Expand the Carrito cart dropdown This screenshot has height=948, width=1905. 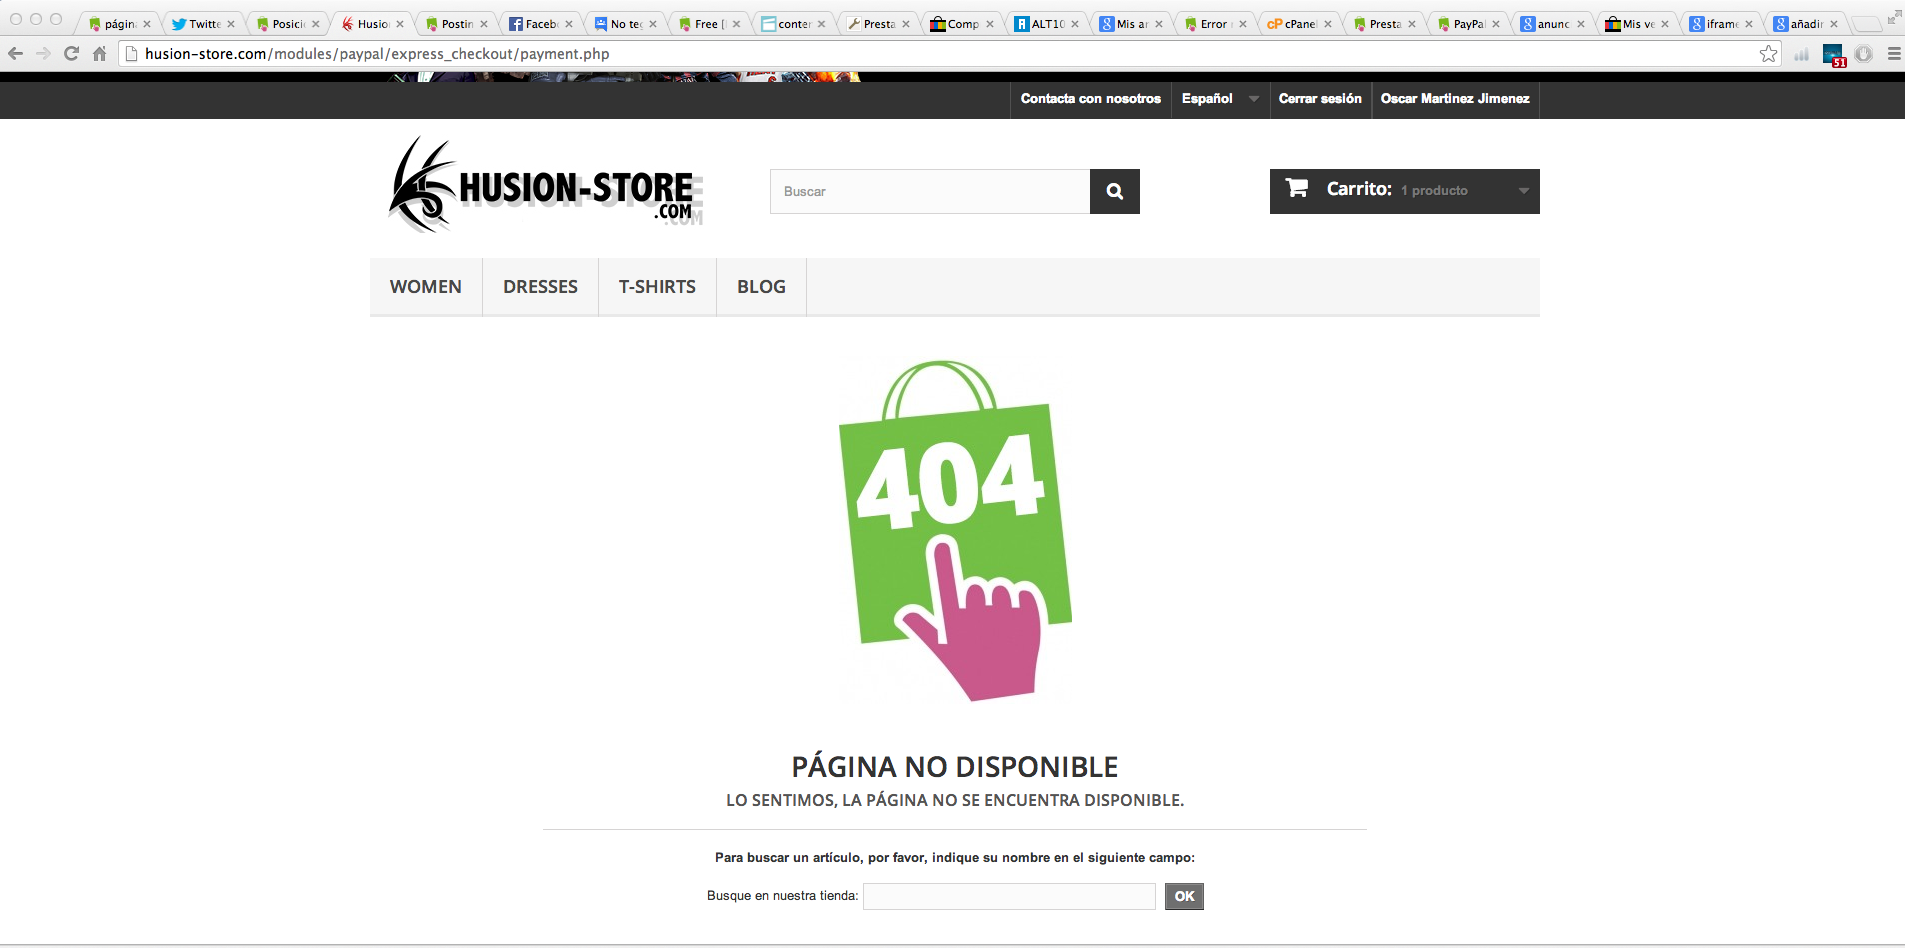(x=1523, y=191)
